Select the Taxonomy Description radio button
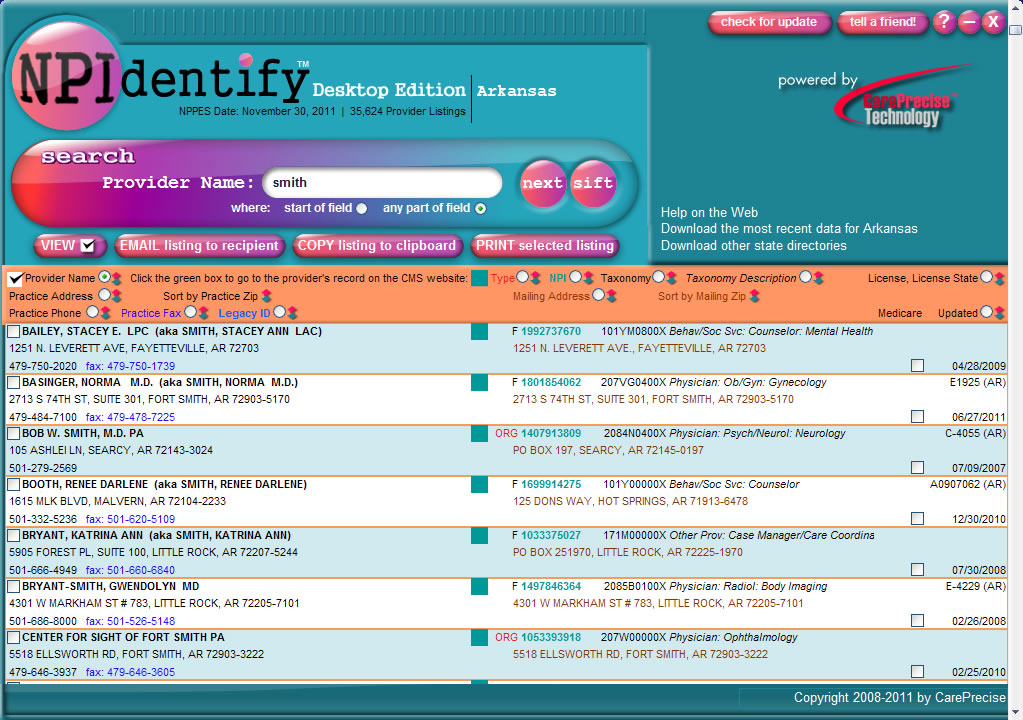This screenshot has height=720, width=1023. pyautogui.click(x=805, y=277)
